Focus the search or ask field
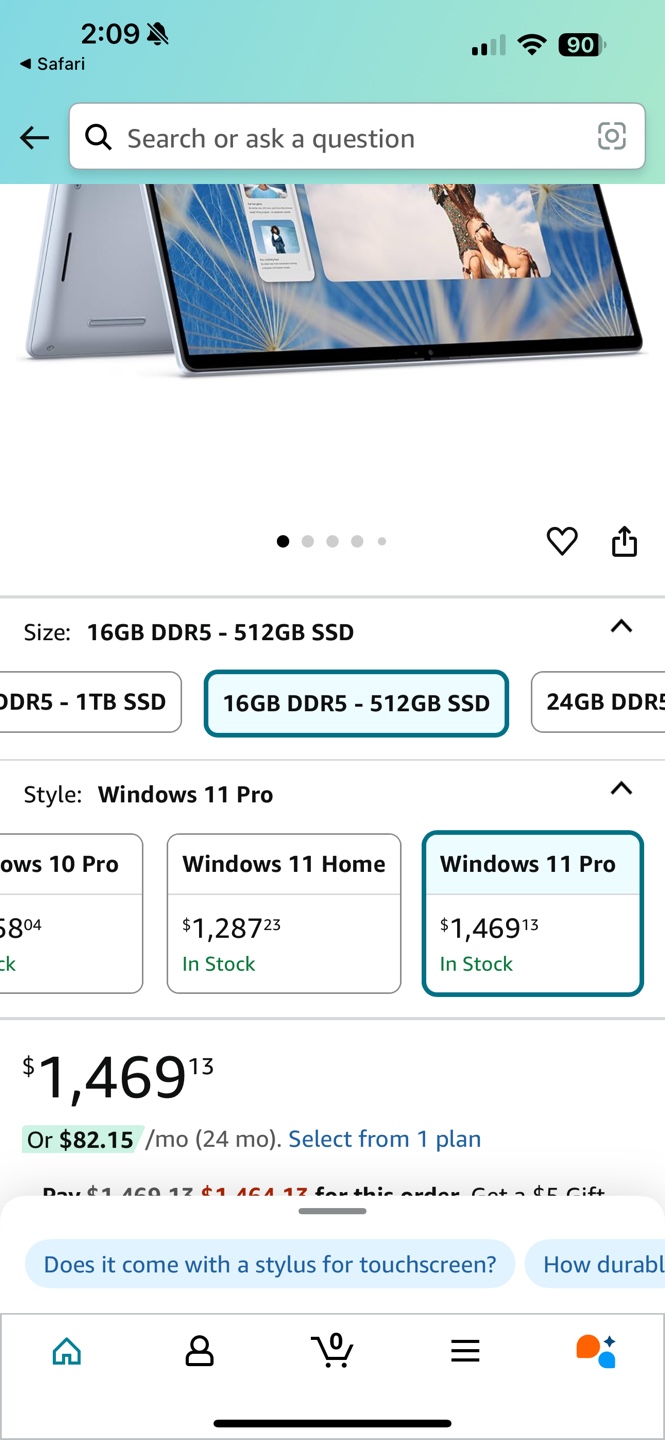 [x=357, y=137]
